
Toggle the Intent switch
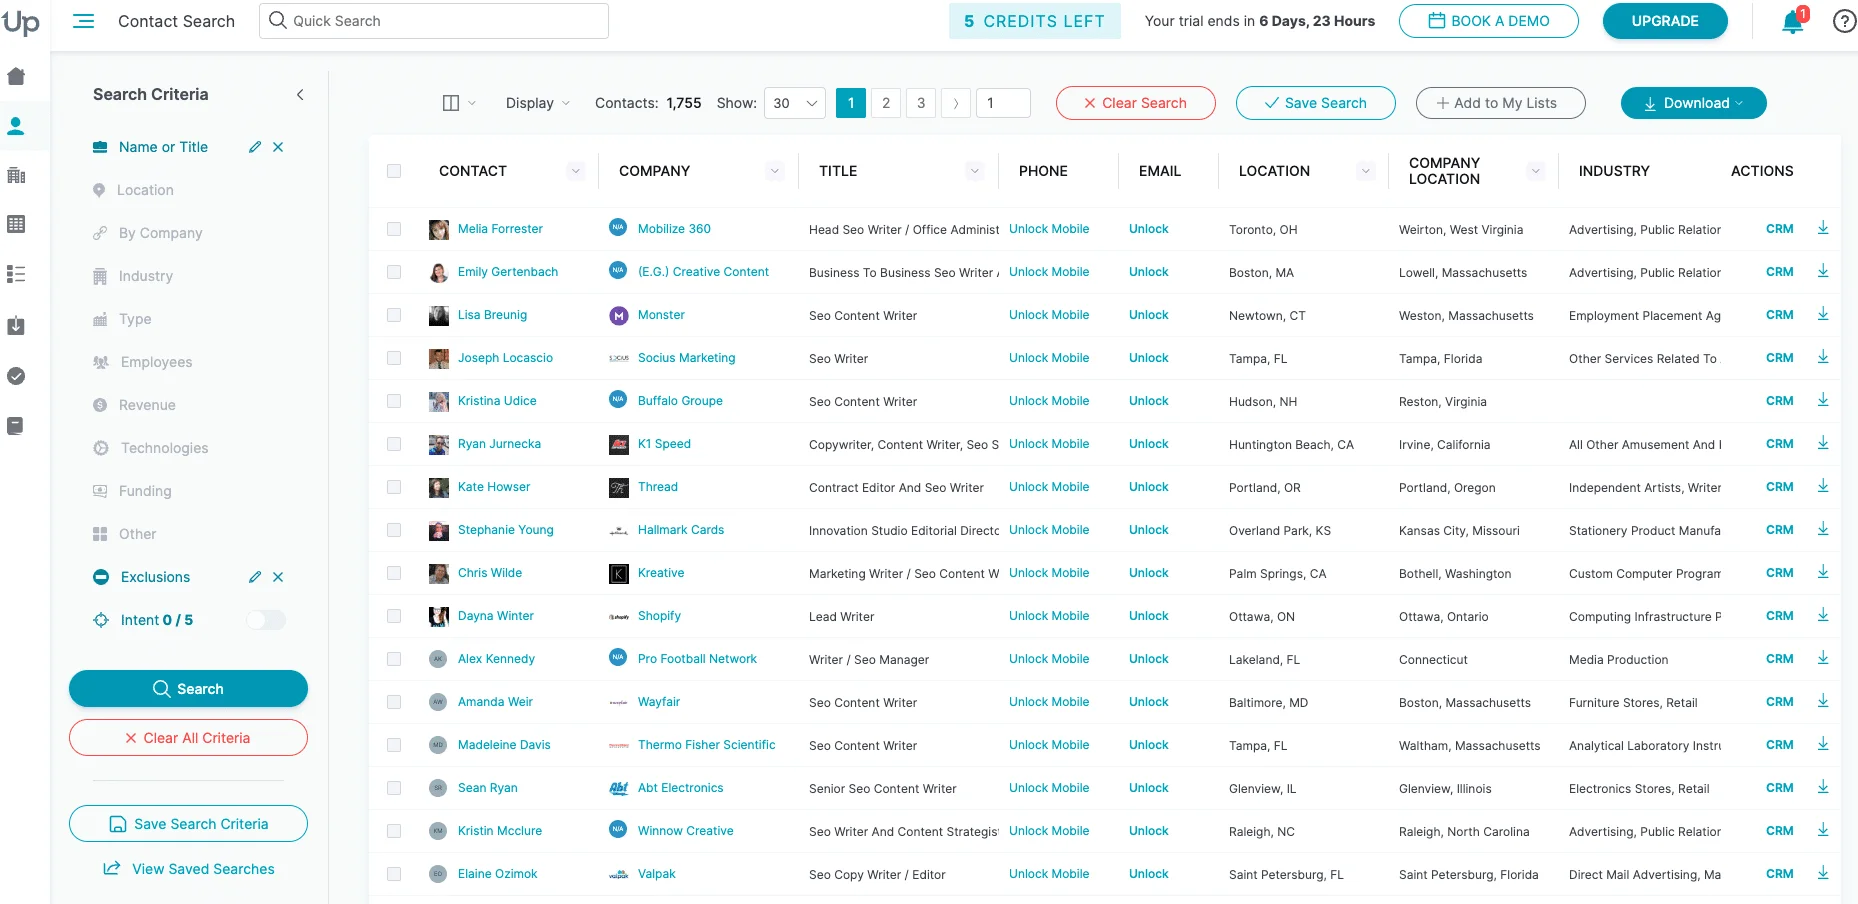266,620
